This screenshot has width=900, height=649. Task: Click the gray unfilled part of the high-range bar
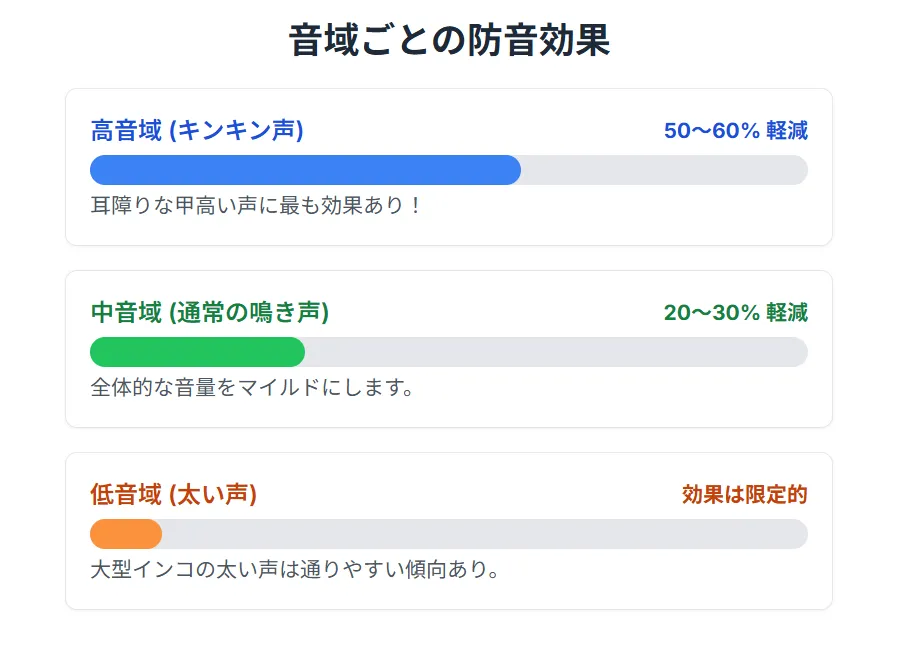[664, 170]
